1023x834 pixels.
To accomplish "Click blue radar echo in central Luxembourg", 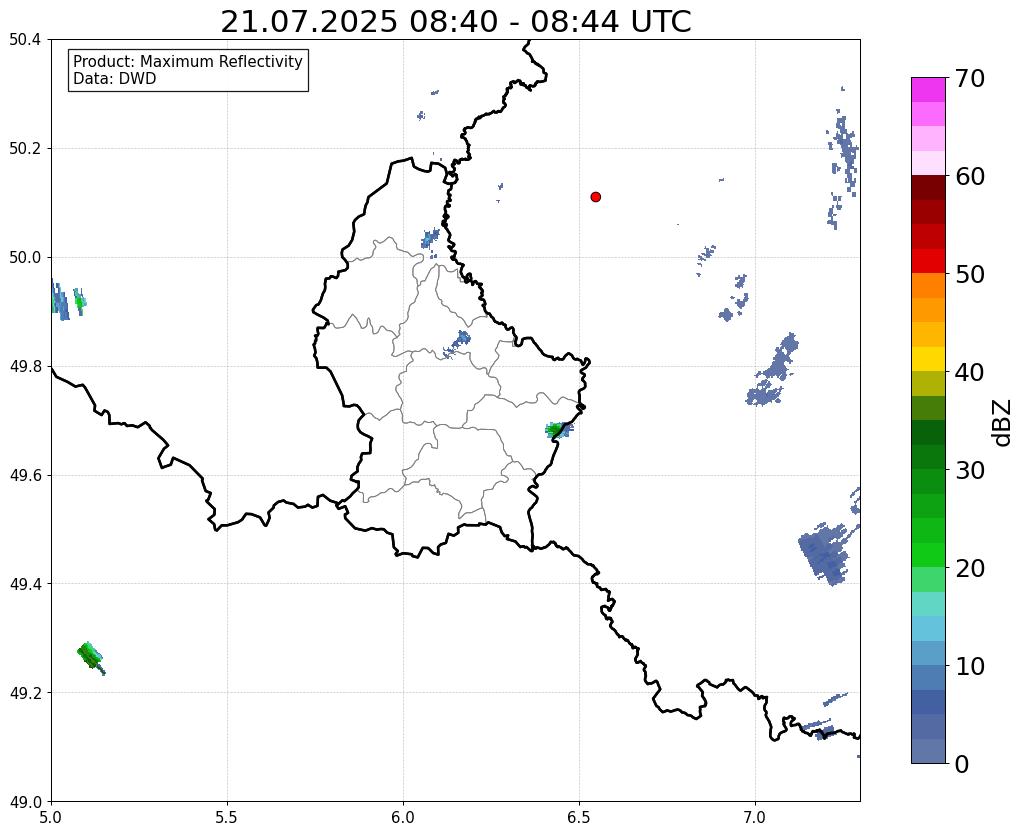I will pyautogui.click(x=457, y=343).
